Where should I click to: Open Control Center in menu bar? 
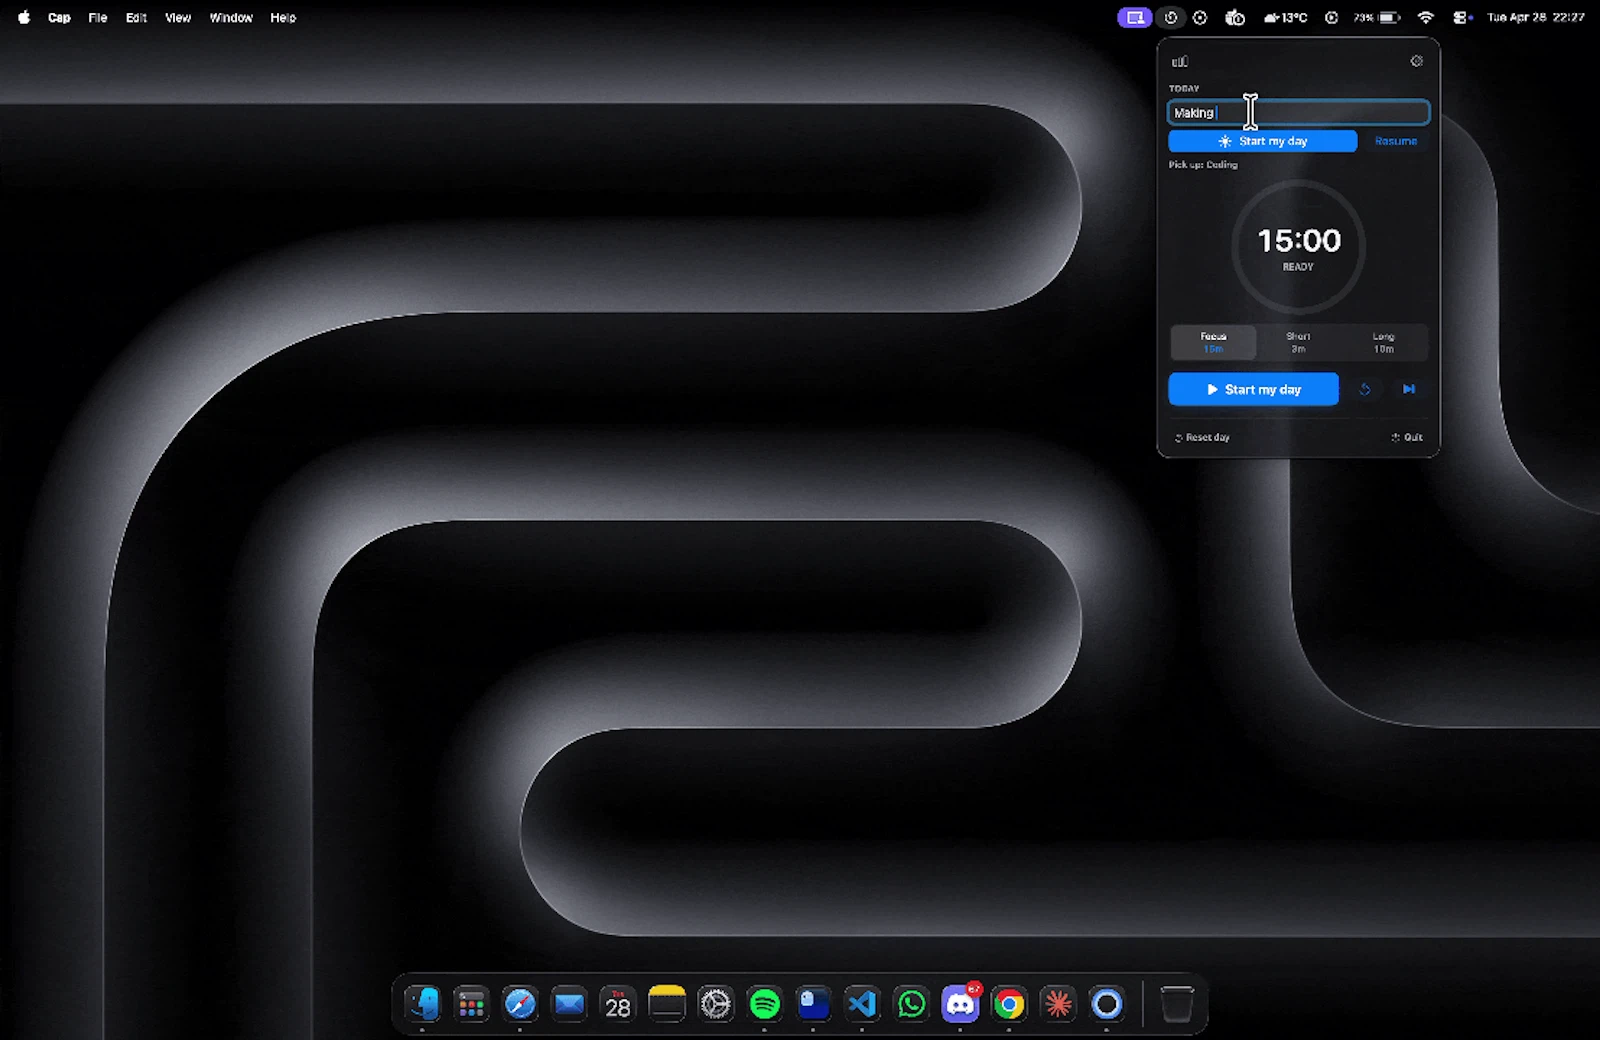1462,17
